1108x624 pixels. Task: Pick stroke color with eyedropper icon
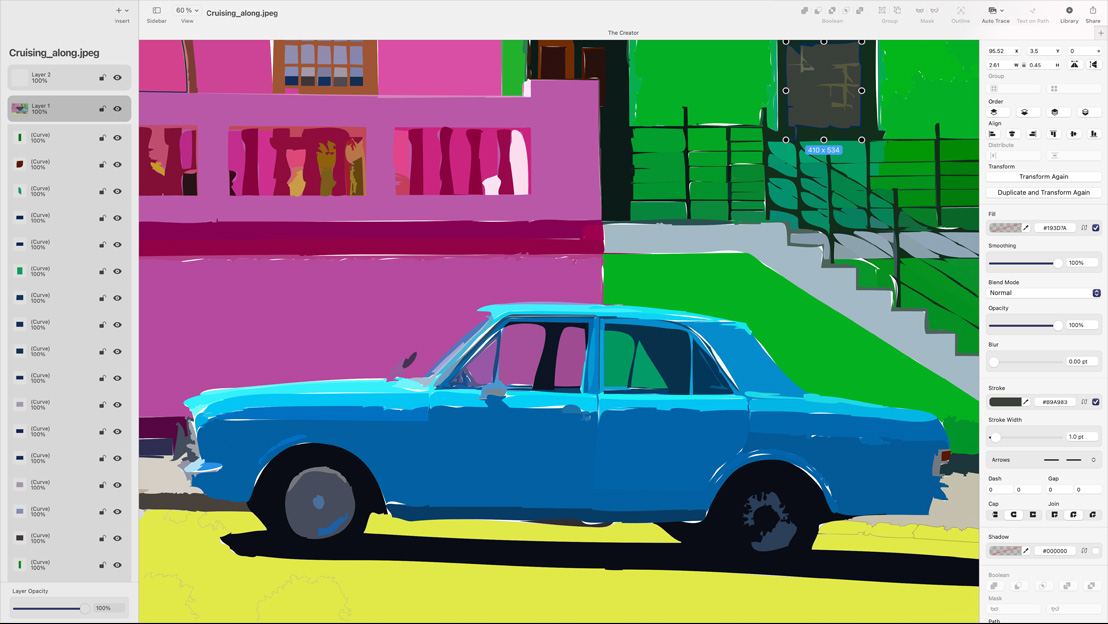pos(1026,402)
